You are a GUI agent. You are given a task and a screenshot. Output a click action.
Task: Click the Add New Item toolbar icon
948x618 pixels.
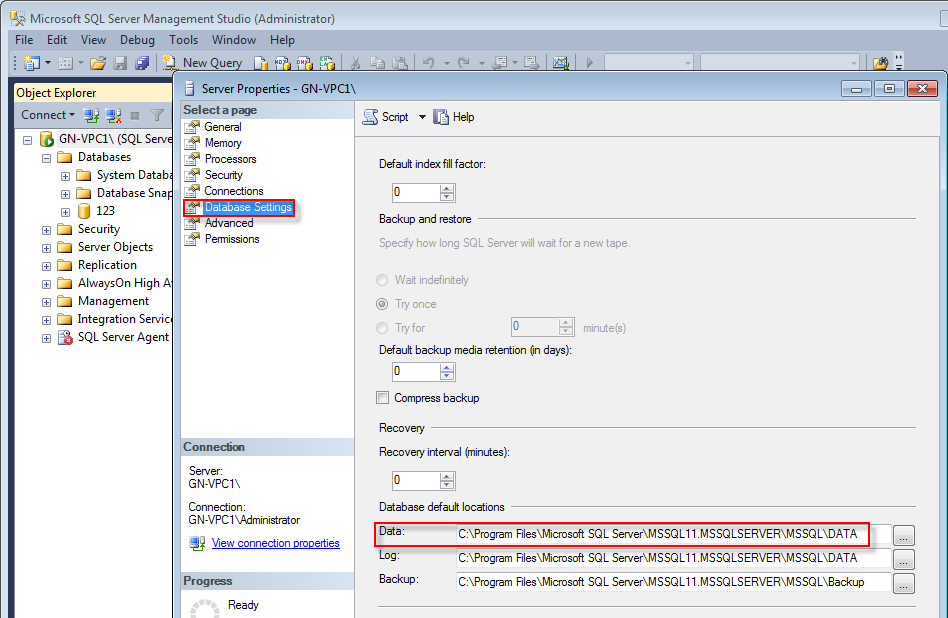pyautogui.click(x=65, y=63)
